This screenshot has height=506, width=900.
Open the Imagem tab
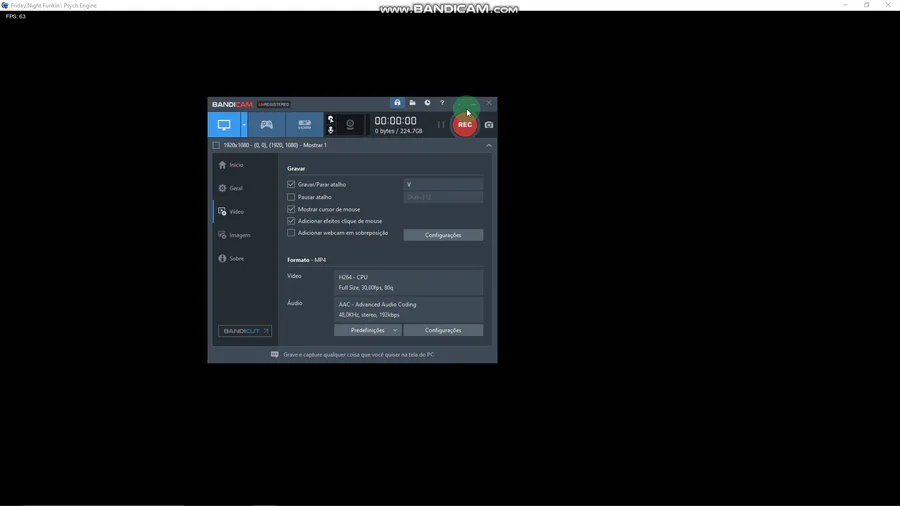tap(246, 235)
